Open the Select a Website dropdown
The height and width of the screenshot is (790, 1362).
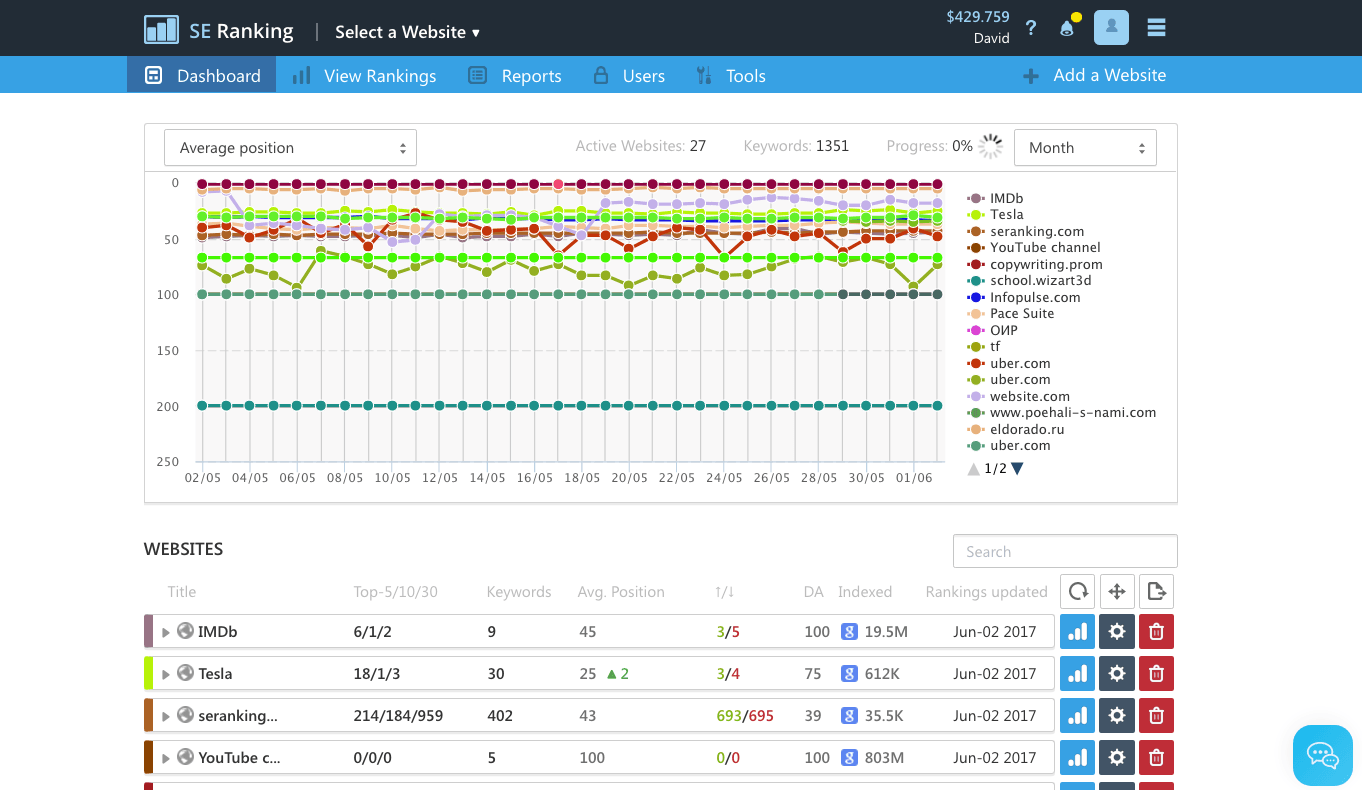408,32
